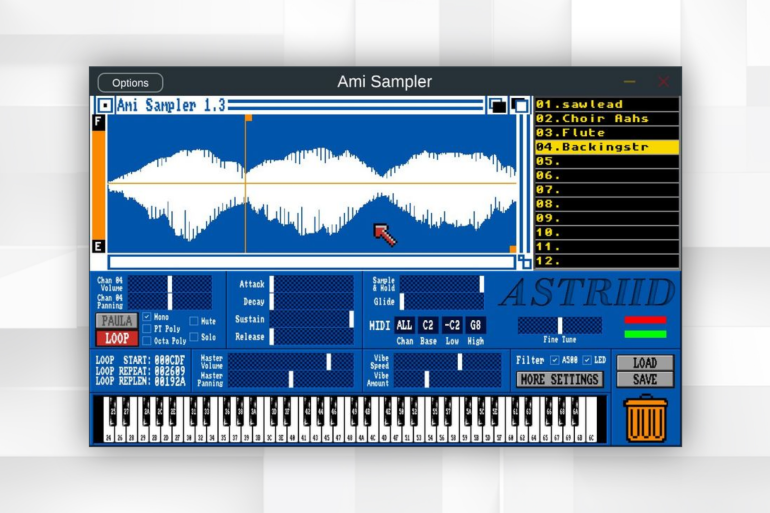Select sample slot 03.Flute
Image resolution: width=770 pixels, height=513 pixels.
(607, 133)
